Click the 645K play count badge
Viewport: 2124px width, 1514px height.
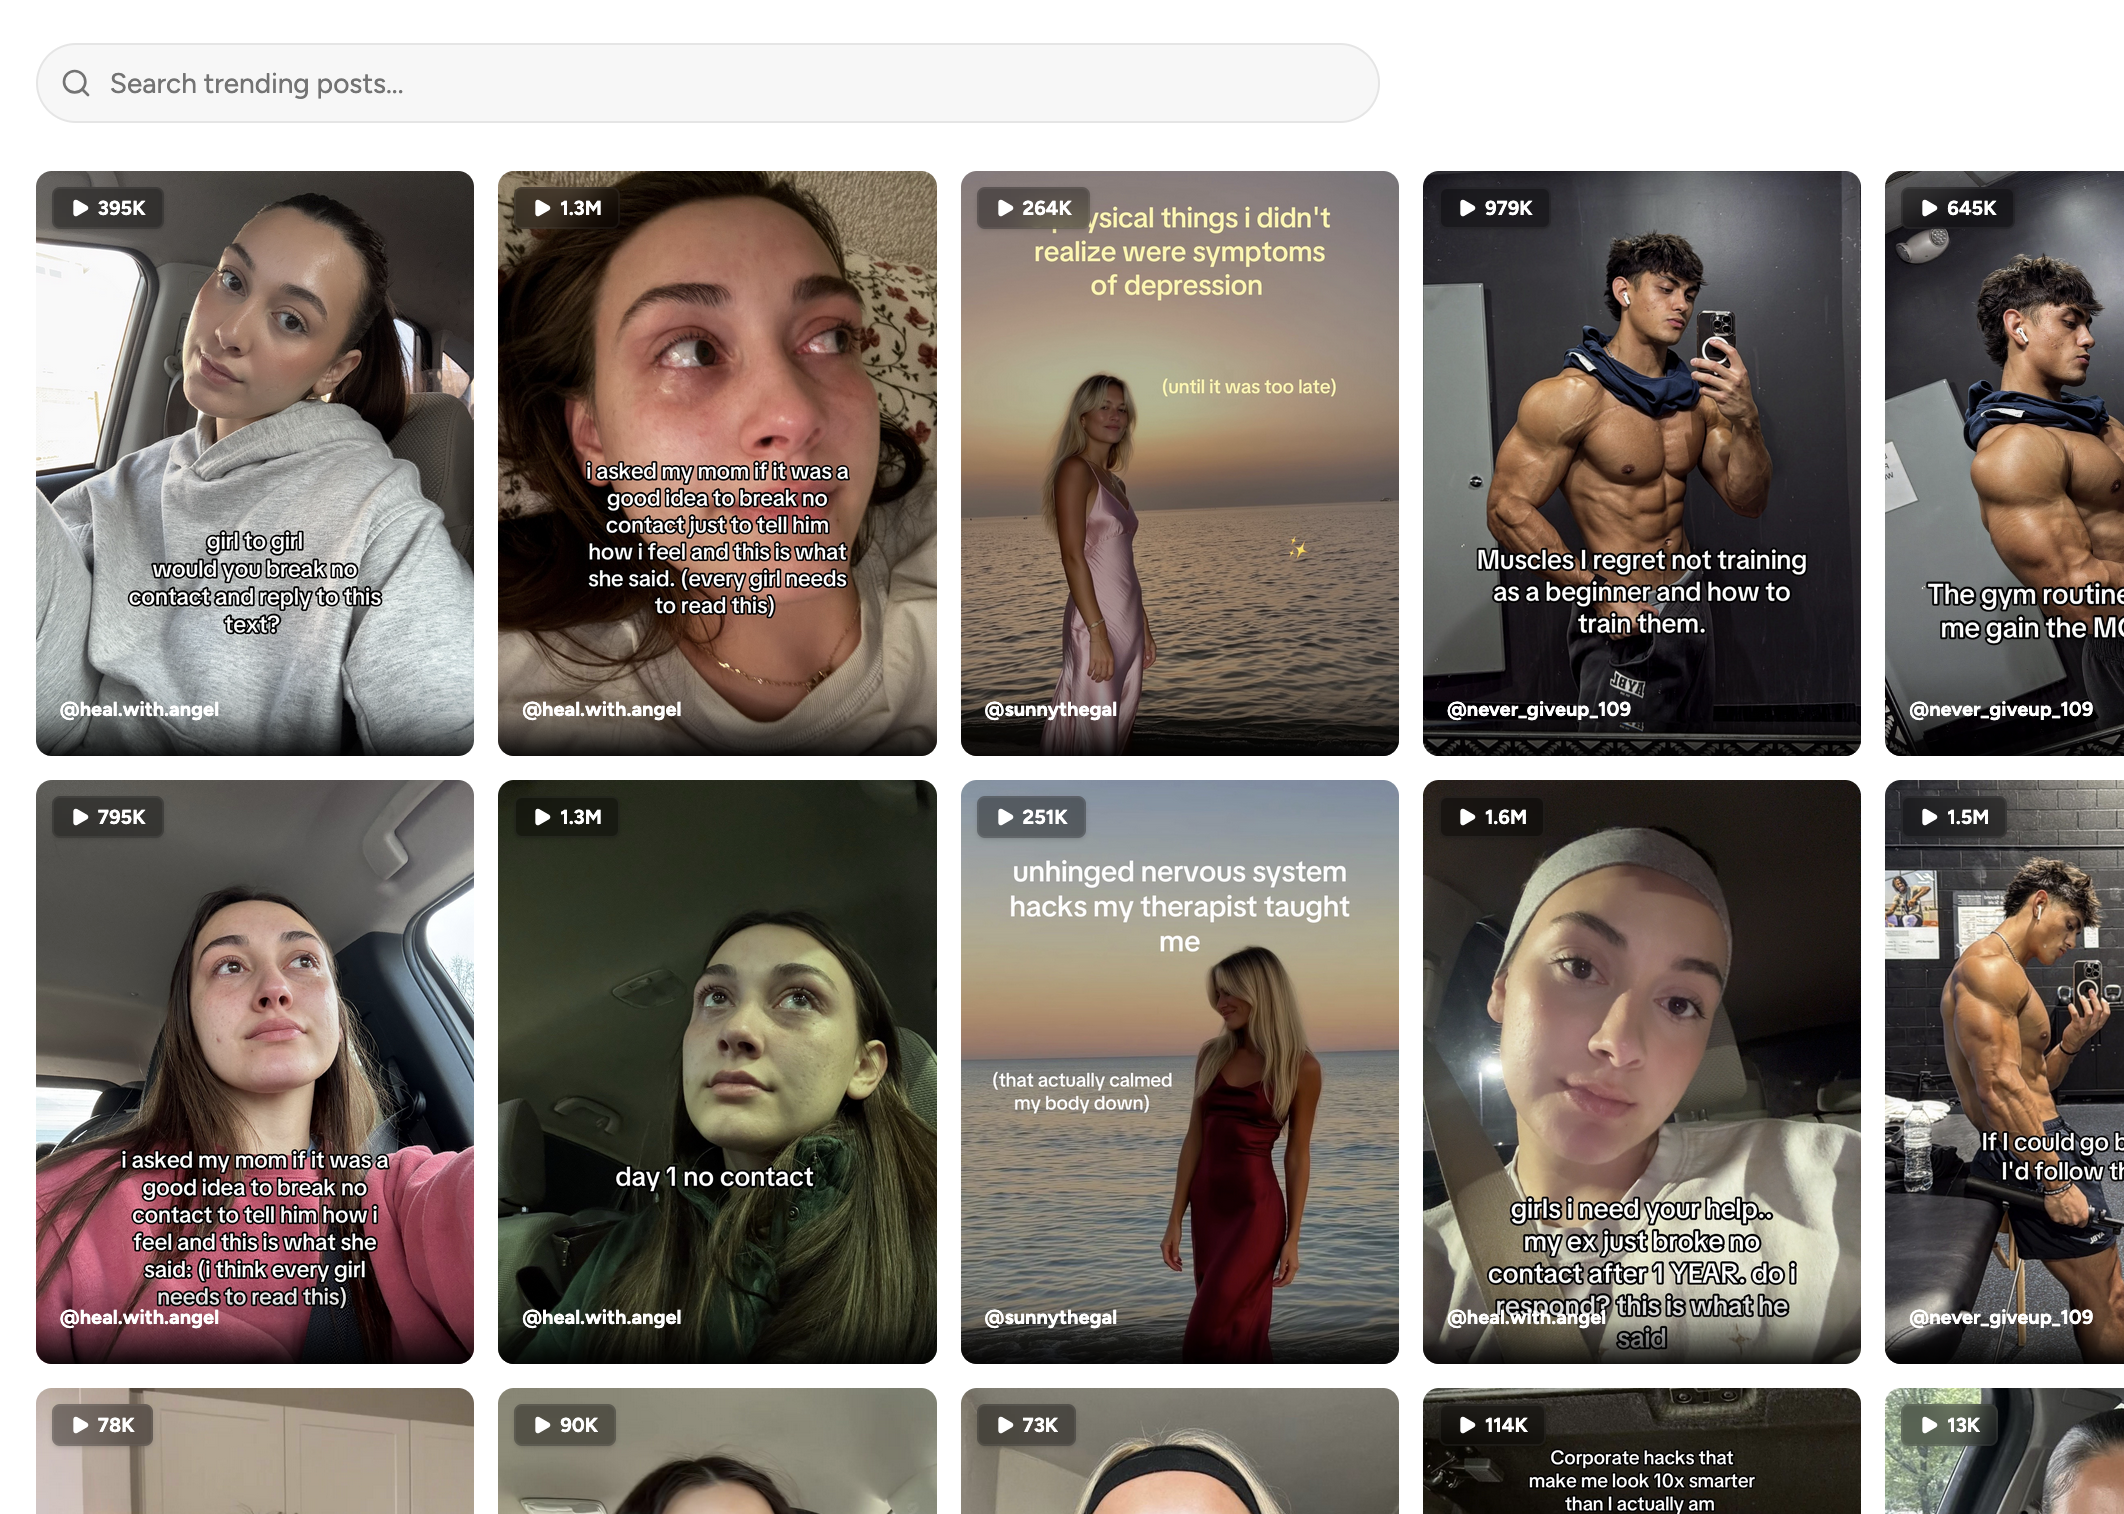coord(1958,208)
